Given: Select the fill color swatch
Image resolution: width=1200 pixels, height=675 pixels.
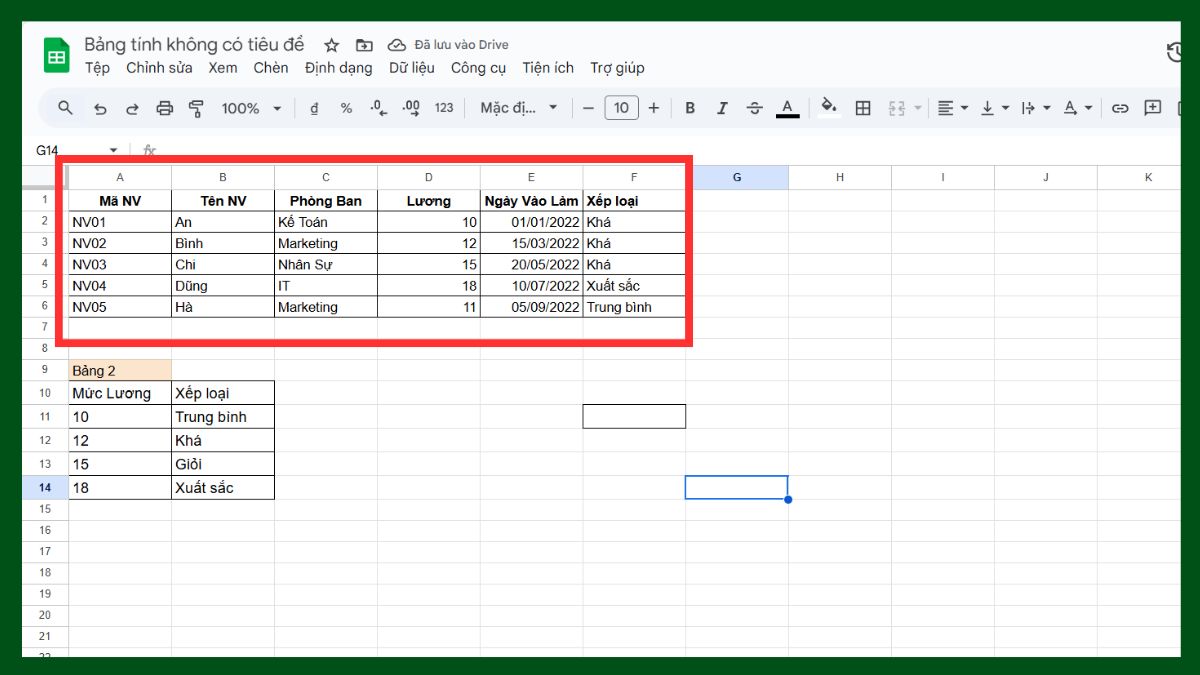Looking at the screenshot, I should (829, 107).
